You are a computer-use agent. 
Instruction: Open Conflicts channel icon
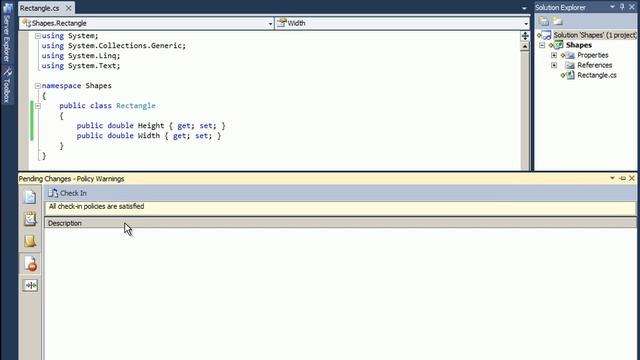pos(30,285)
